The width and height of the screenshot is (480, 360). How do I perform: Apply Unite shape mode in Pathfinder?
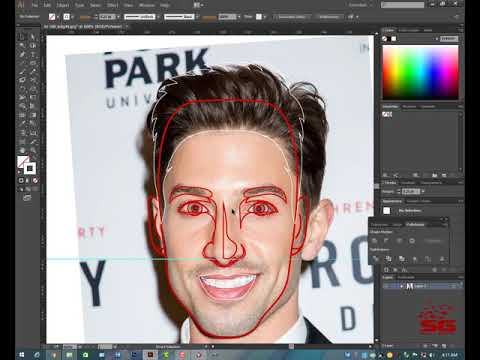coord(374,241)
